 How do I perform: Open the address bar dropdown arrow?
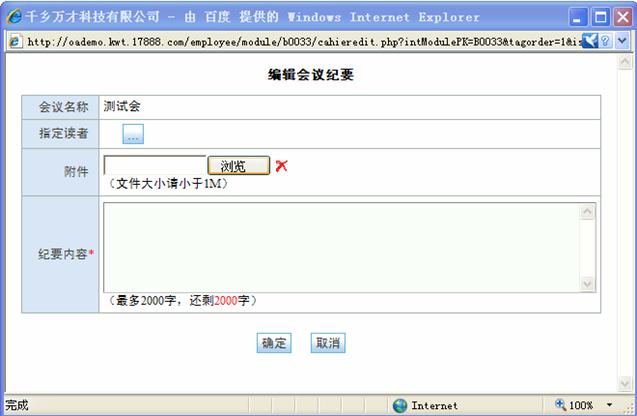[x=624, y=41]
